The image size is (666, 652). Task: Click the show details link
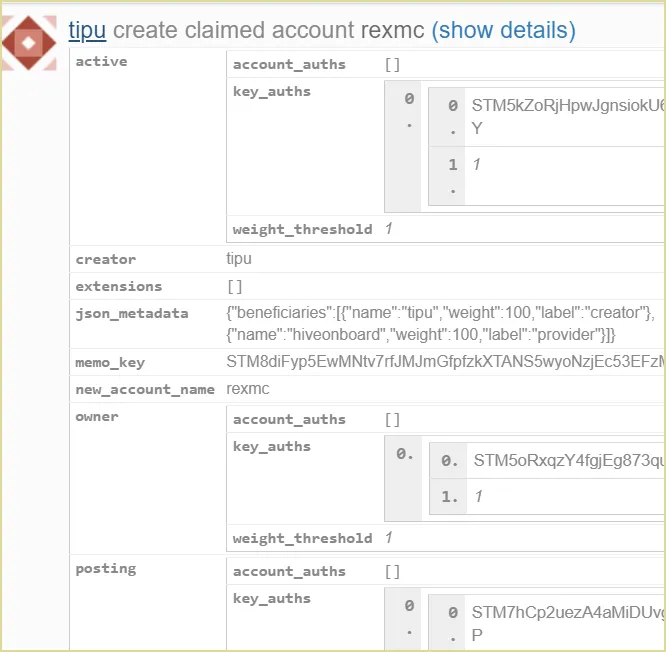click(503, 31)
